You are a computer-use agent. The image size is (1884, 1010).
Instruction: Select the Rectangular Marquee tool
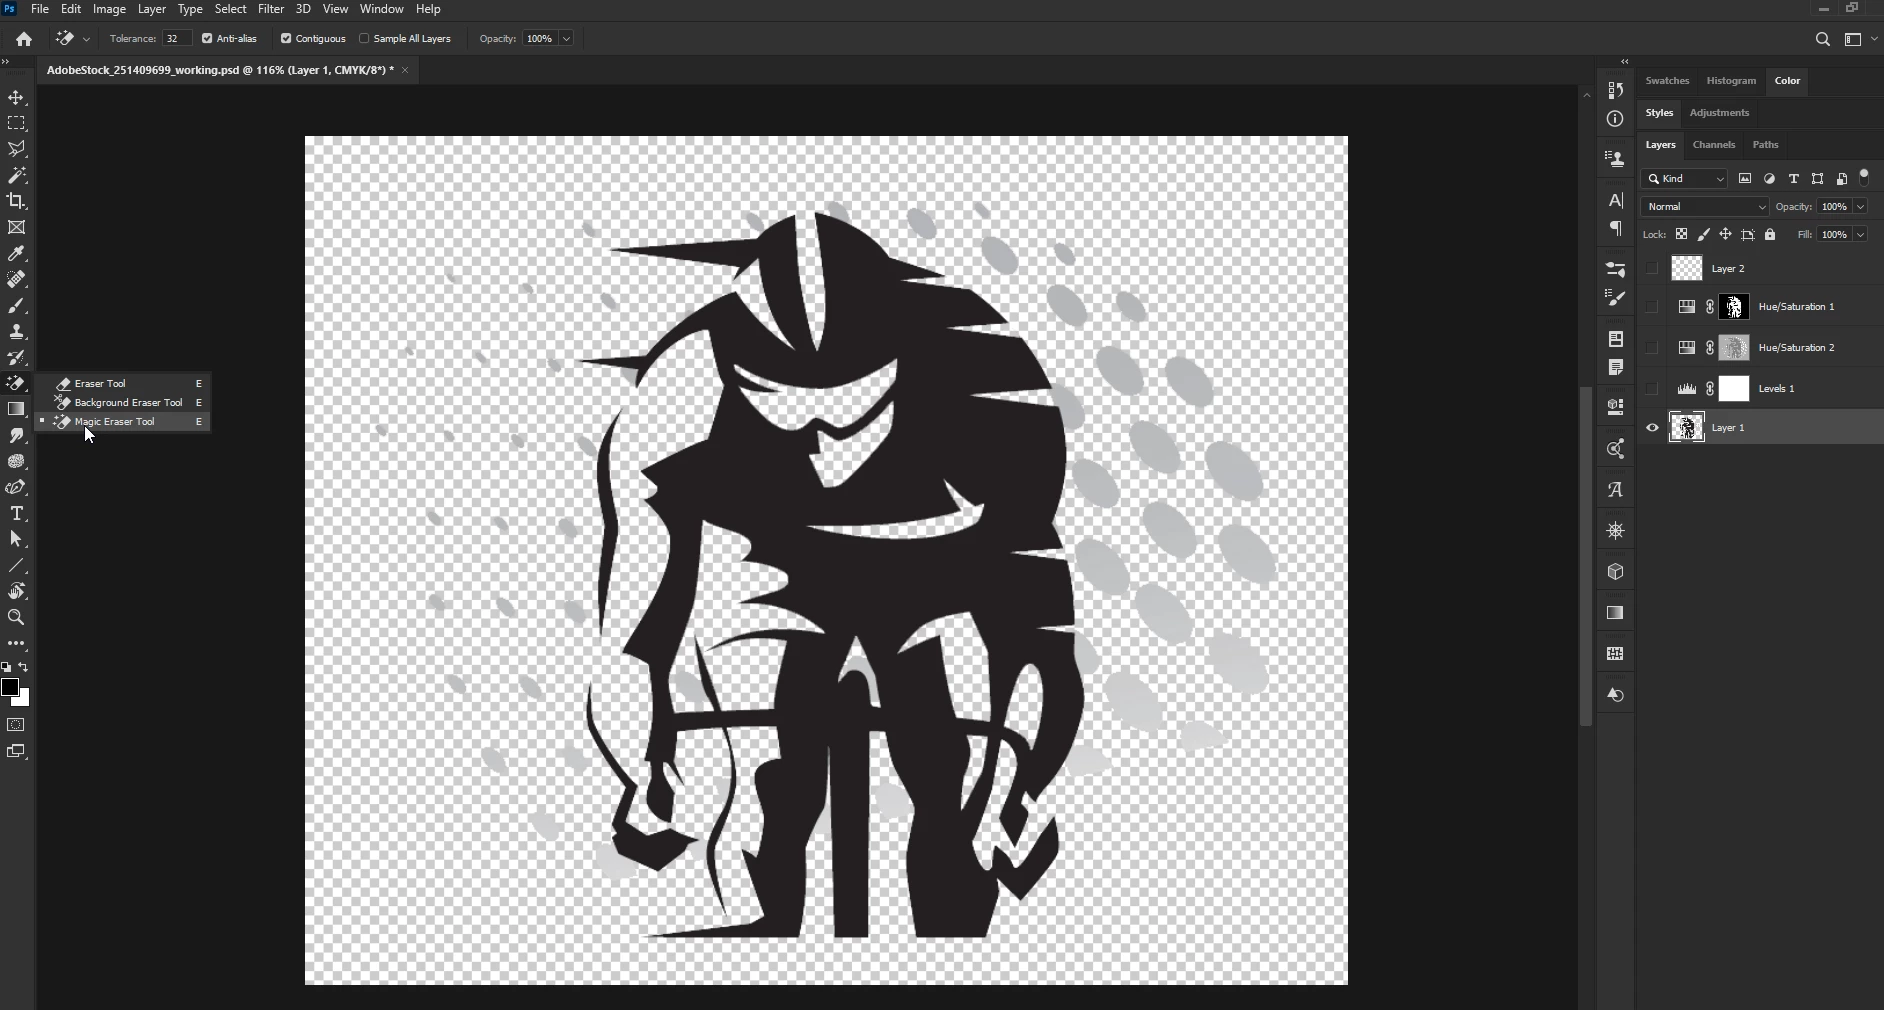(16, 124)
